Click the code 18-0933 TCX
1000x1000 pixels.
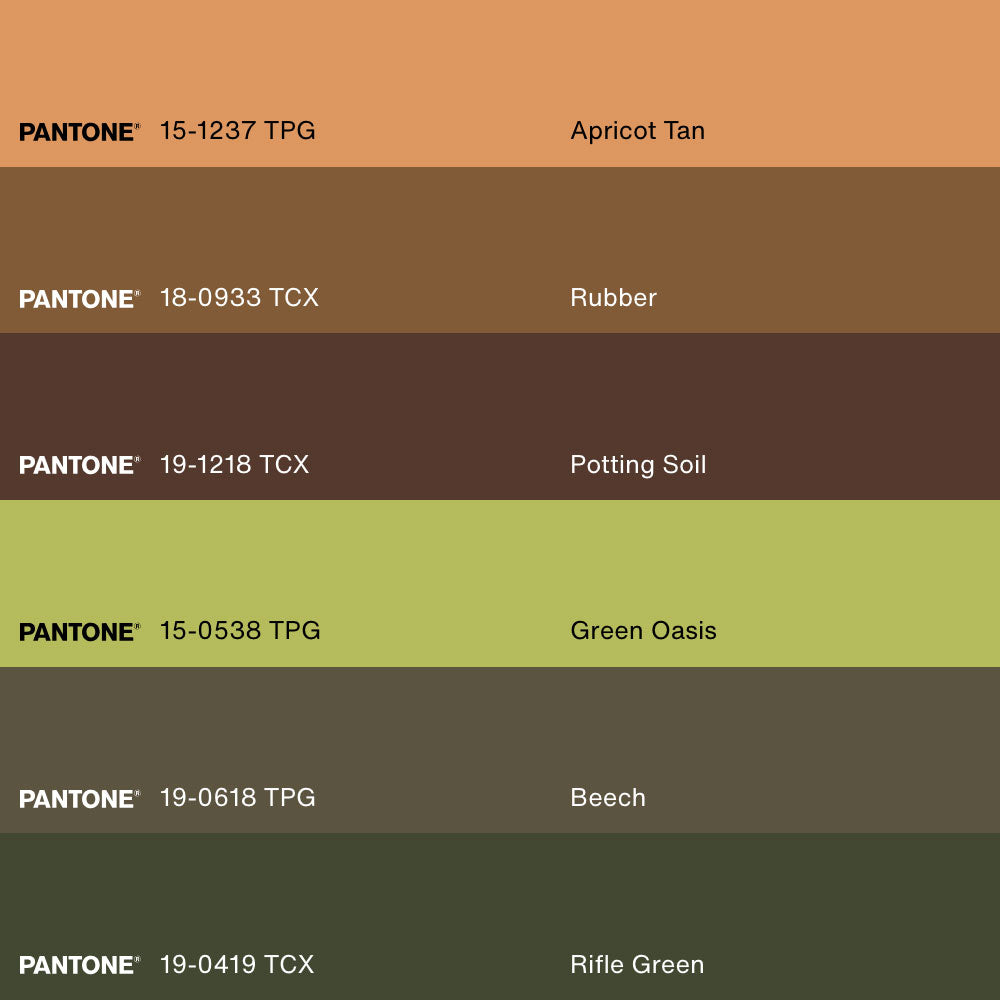click(239, 297)
